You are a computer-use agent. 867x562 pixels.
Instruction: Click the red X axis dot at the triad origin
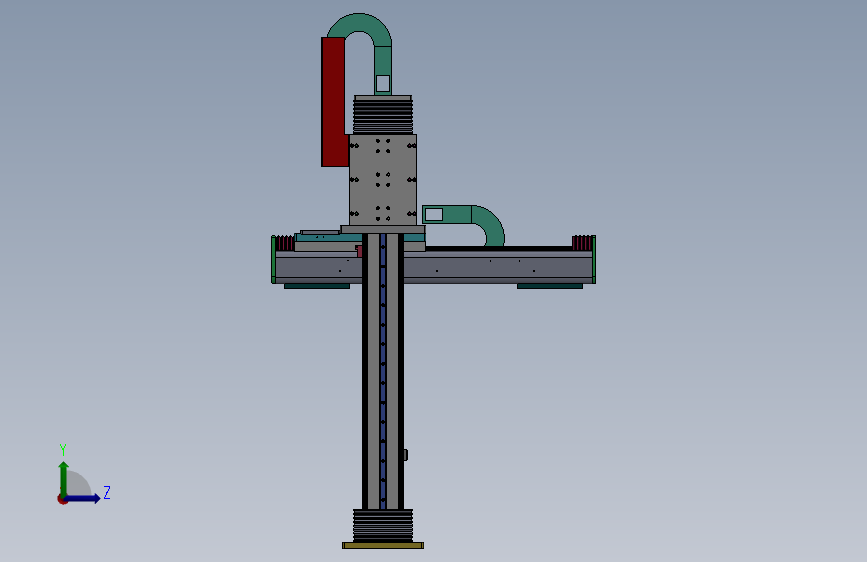(x=62, y=499)
